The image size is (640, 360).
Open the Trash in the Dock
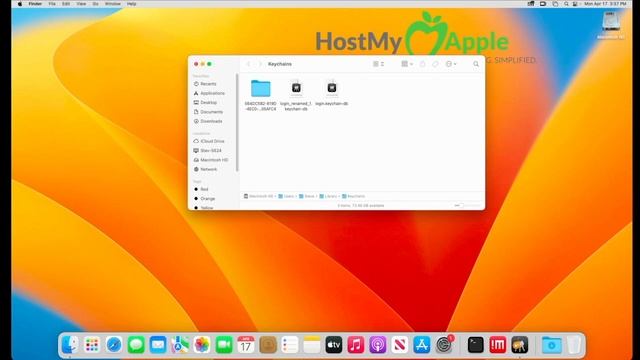click(x=573, y=345)
